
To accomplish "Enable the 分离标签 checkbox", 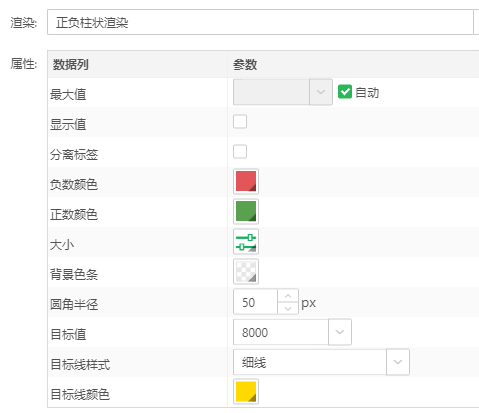I will tap(240, 152).
